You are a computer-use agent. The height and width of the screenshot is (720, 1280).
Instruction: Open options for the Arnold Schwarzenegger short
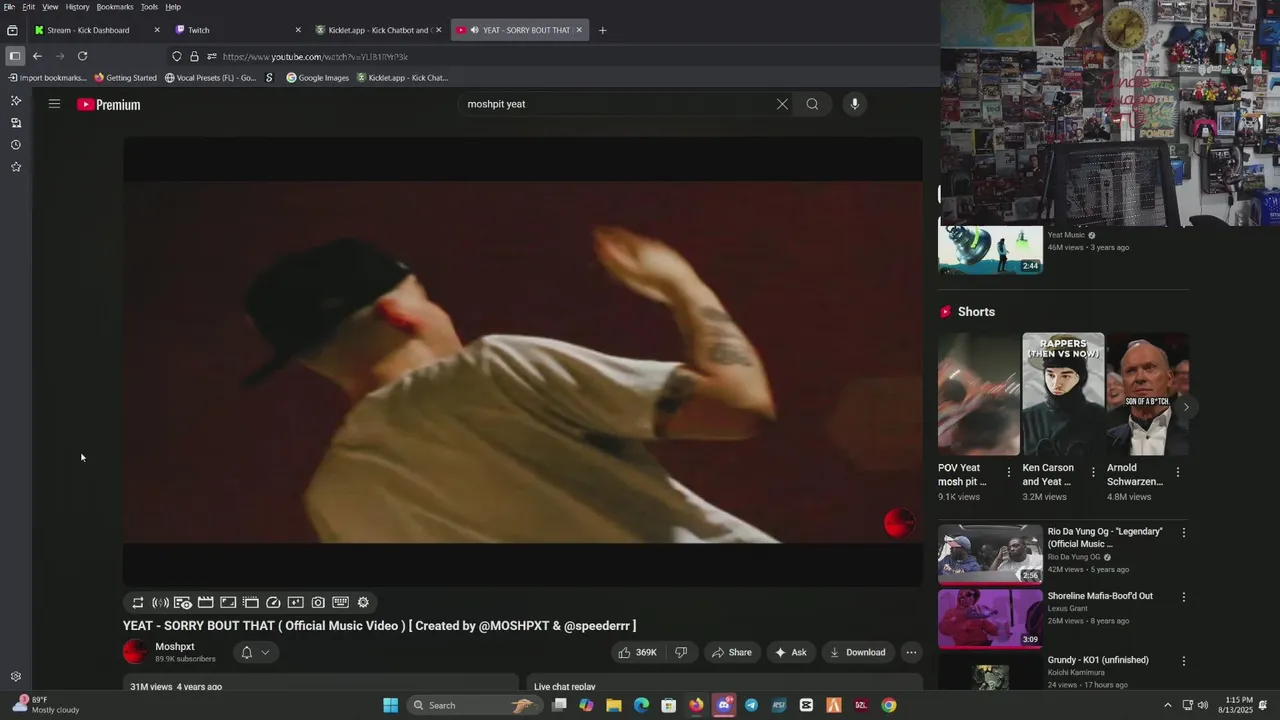click(1178, 472)
